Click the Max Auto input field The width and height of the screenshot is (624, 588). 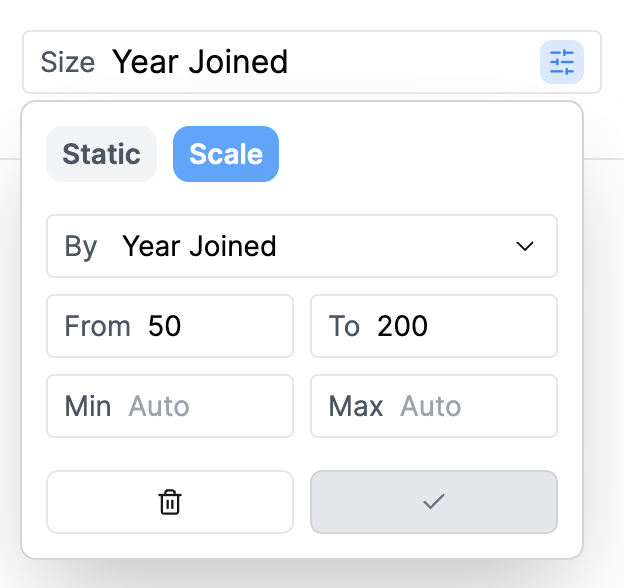click(x=434, y=406)
